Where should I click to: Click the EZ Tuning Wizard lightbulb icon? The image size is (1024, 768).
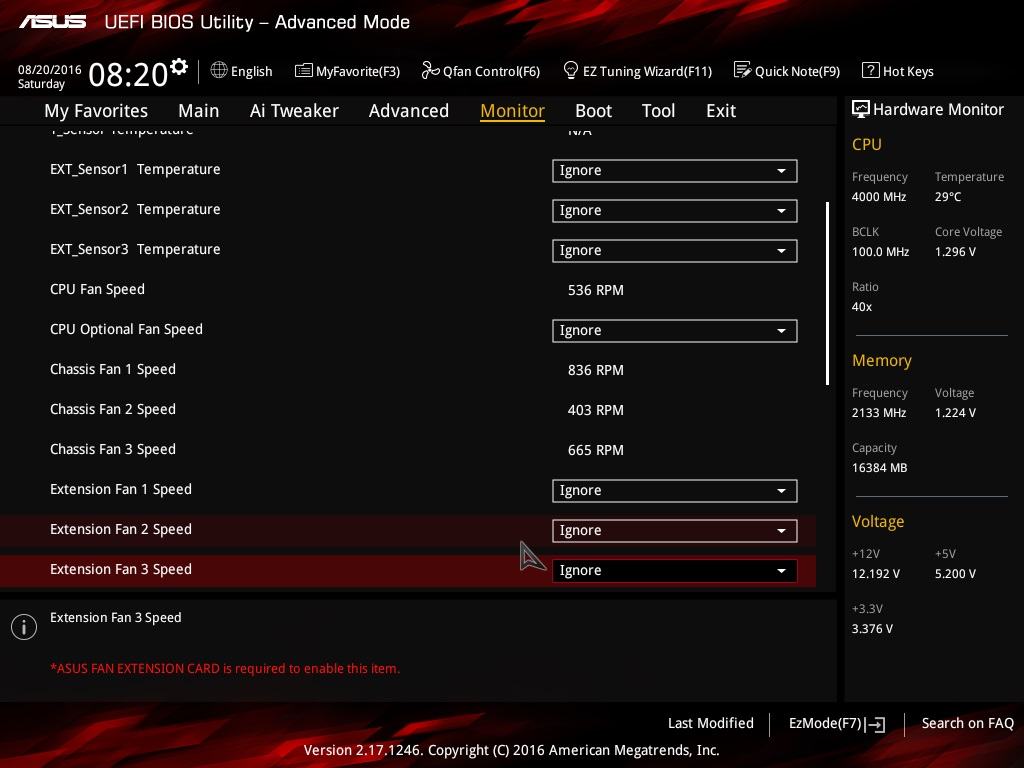point(570,70)
